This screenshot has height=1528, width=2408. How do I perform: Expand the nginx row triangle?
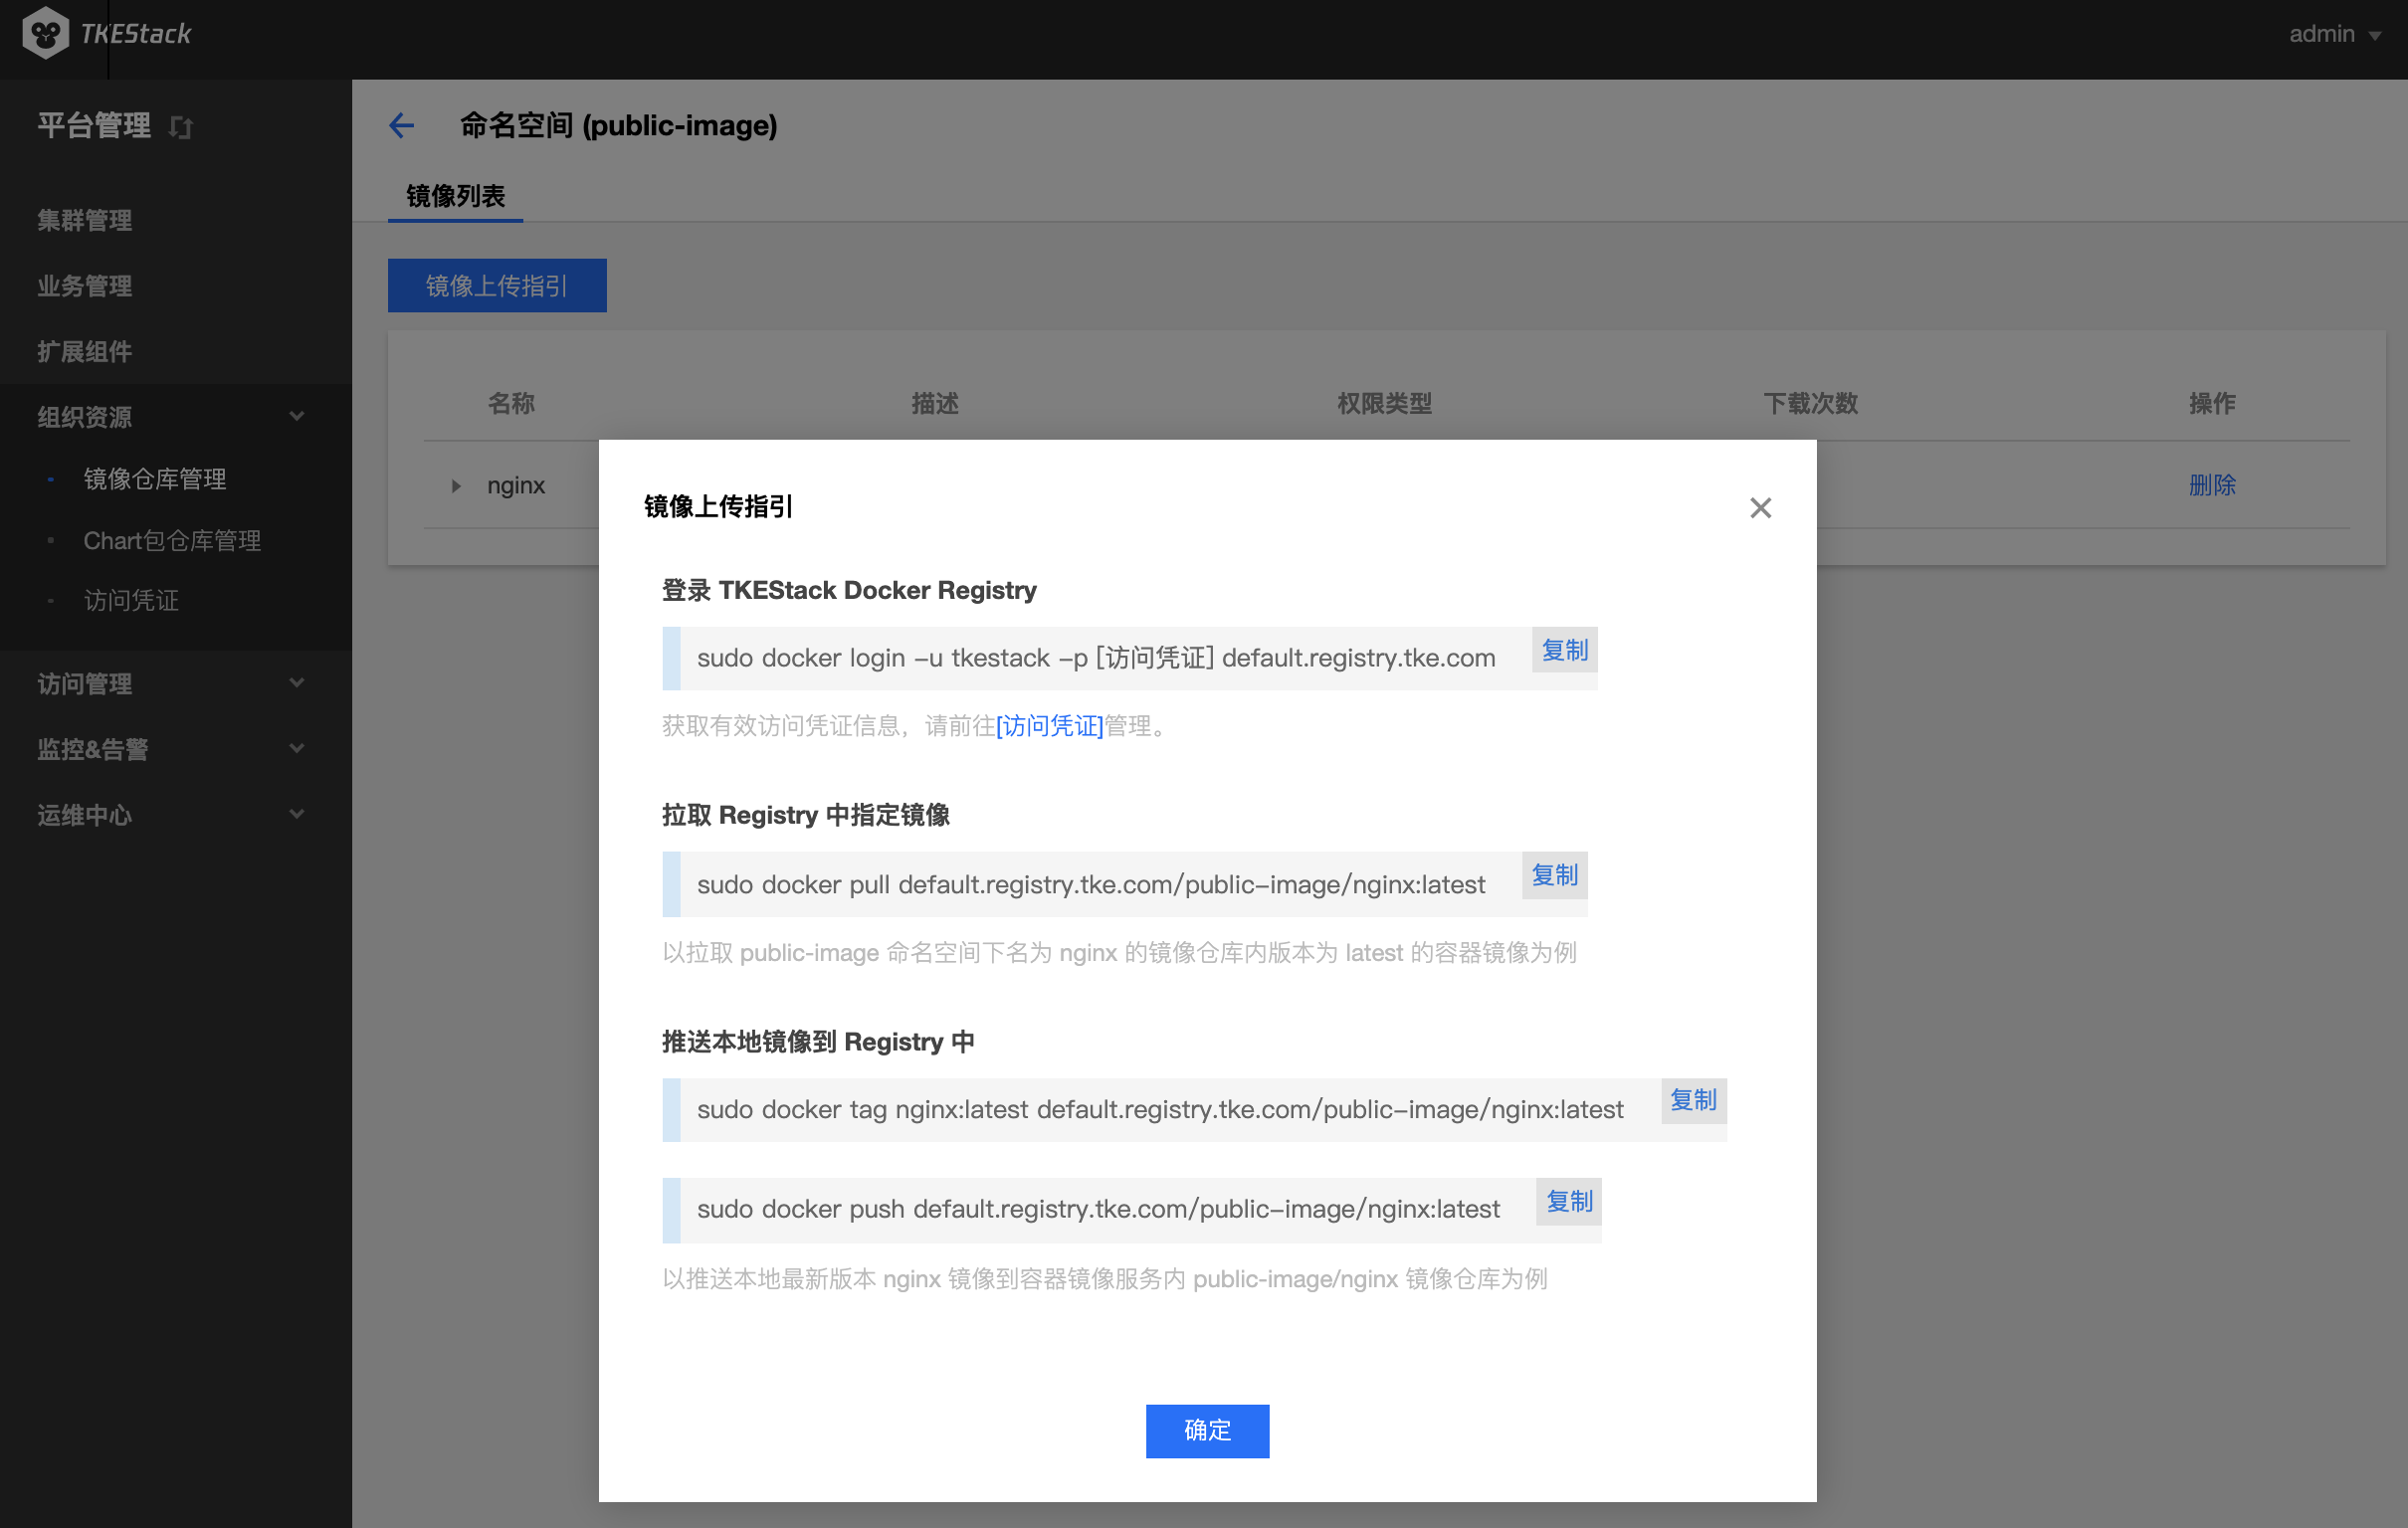pyautogui.click(x=456, y=486)
